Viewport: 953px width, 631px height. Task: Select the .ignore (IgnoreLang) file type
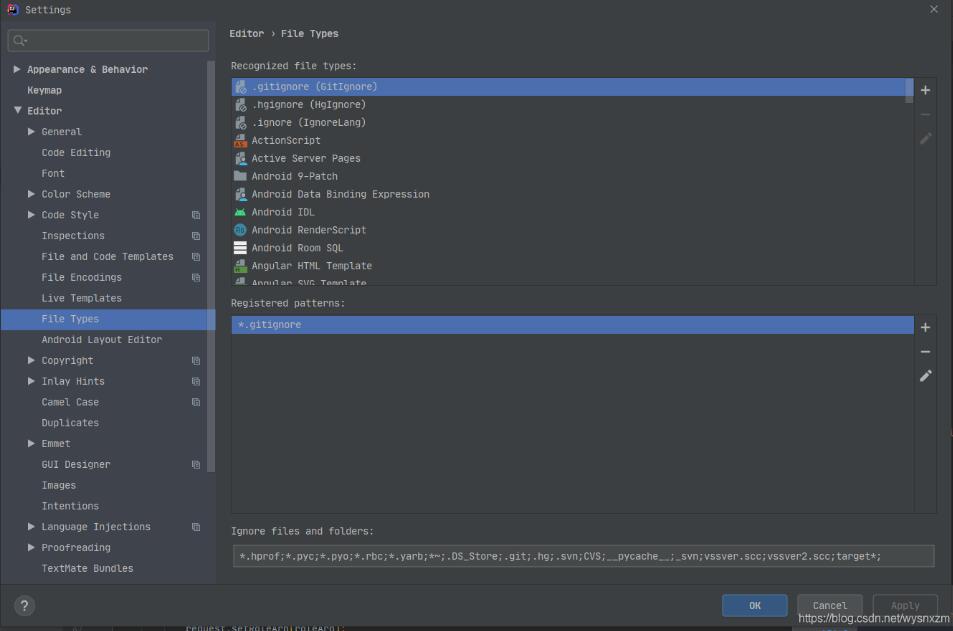pos(572,123)
